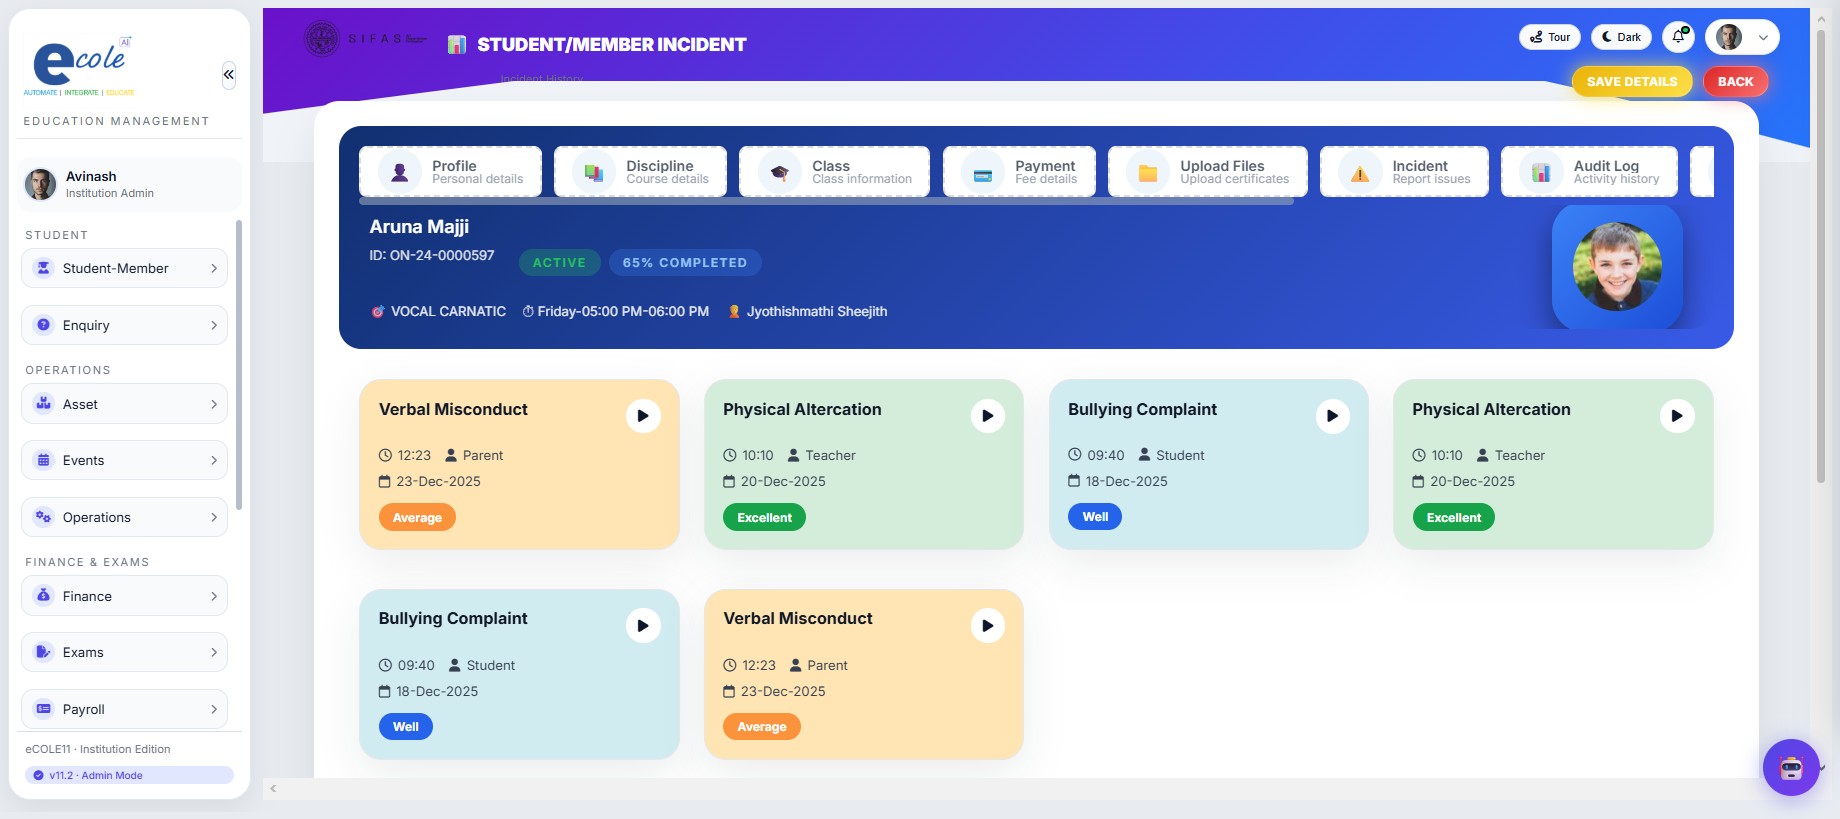1840x819 pixels.
Task: Play the bottom-row Verbal Misconduct card
Action: pos(987,626)
